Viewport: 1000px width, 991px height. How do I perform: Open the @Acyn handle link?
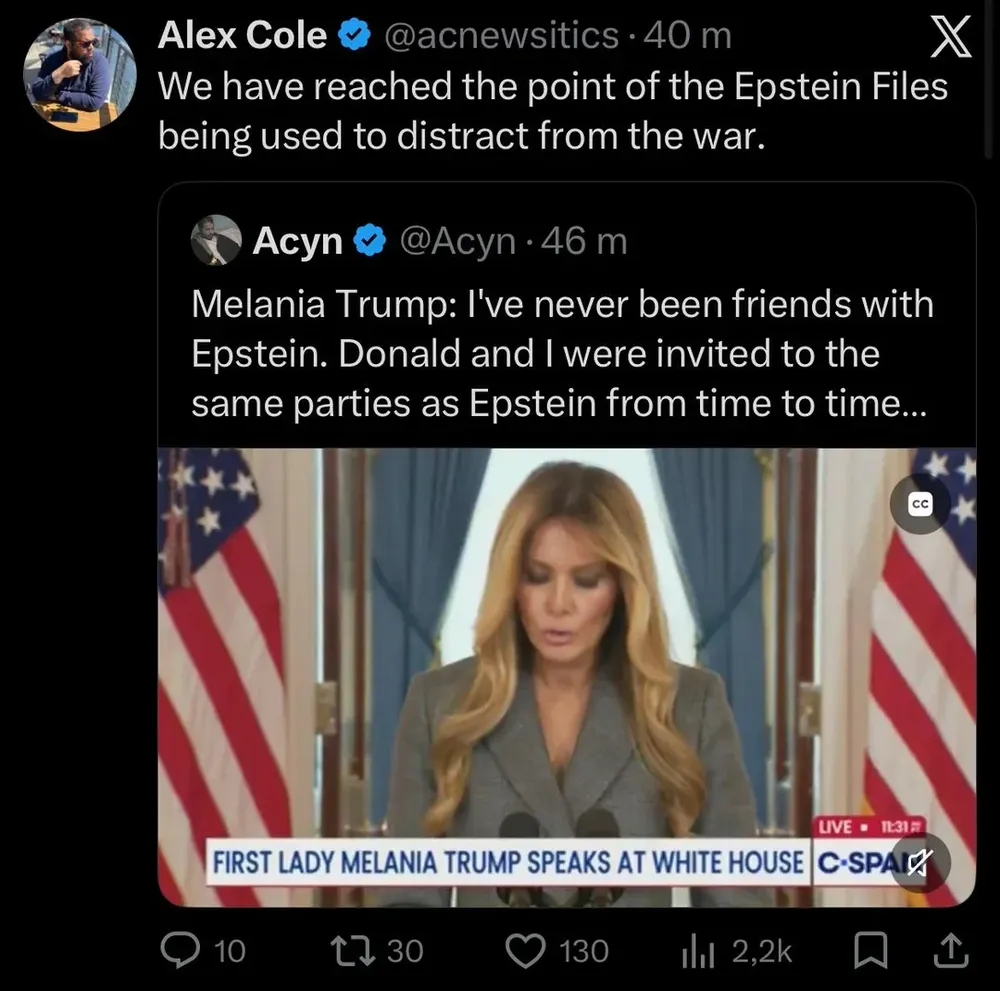coord(457,241)
